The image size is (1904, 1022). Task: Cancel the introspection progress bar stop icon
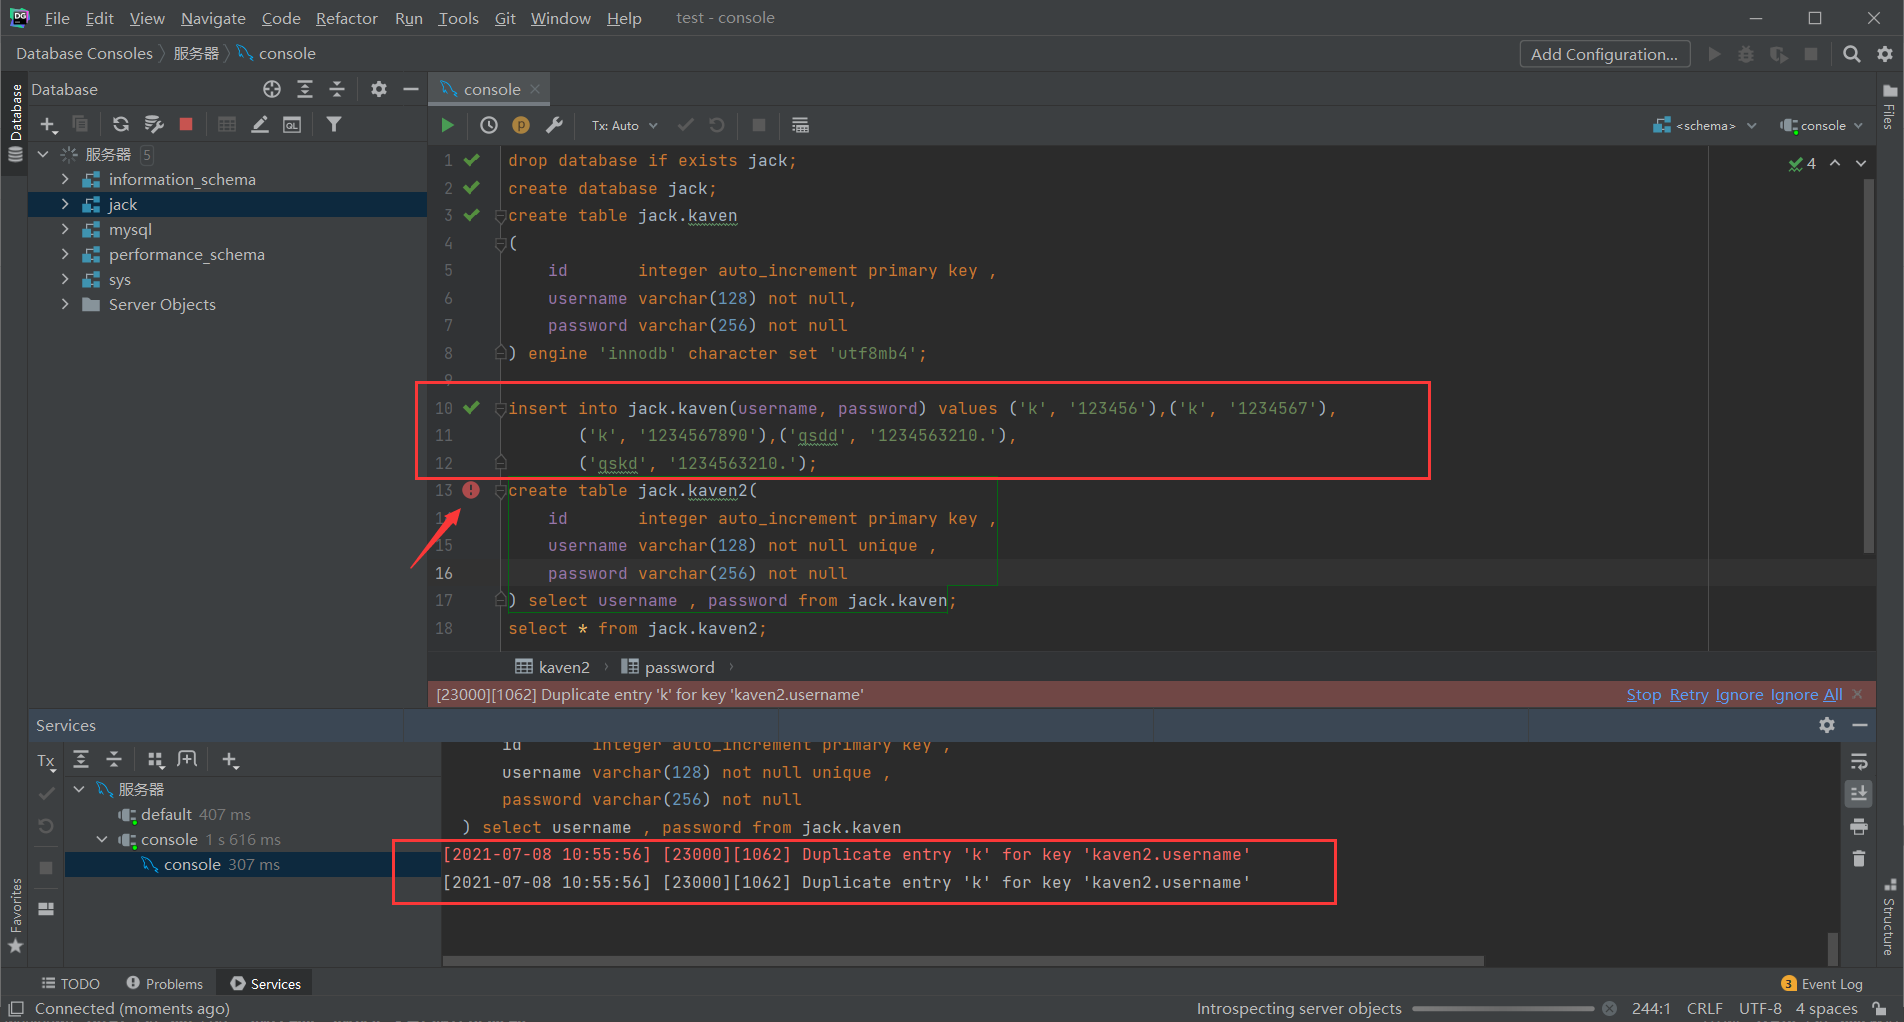1609,1009
